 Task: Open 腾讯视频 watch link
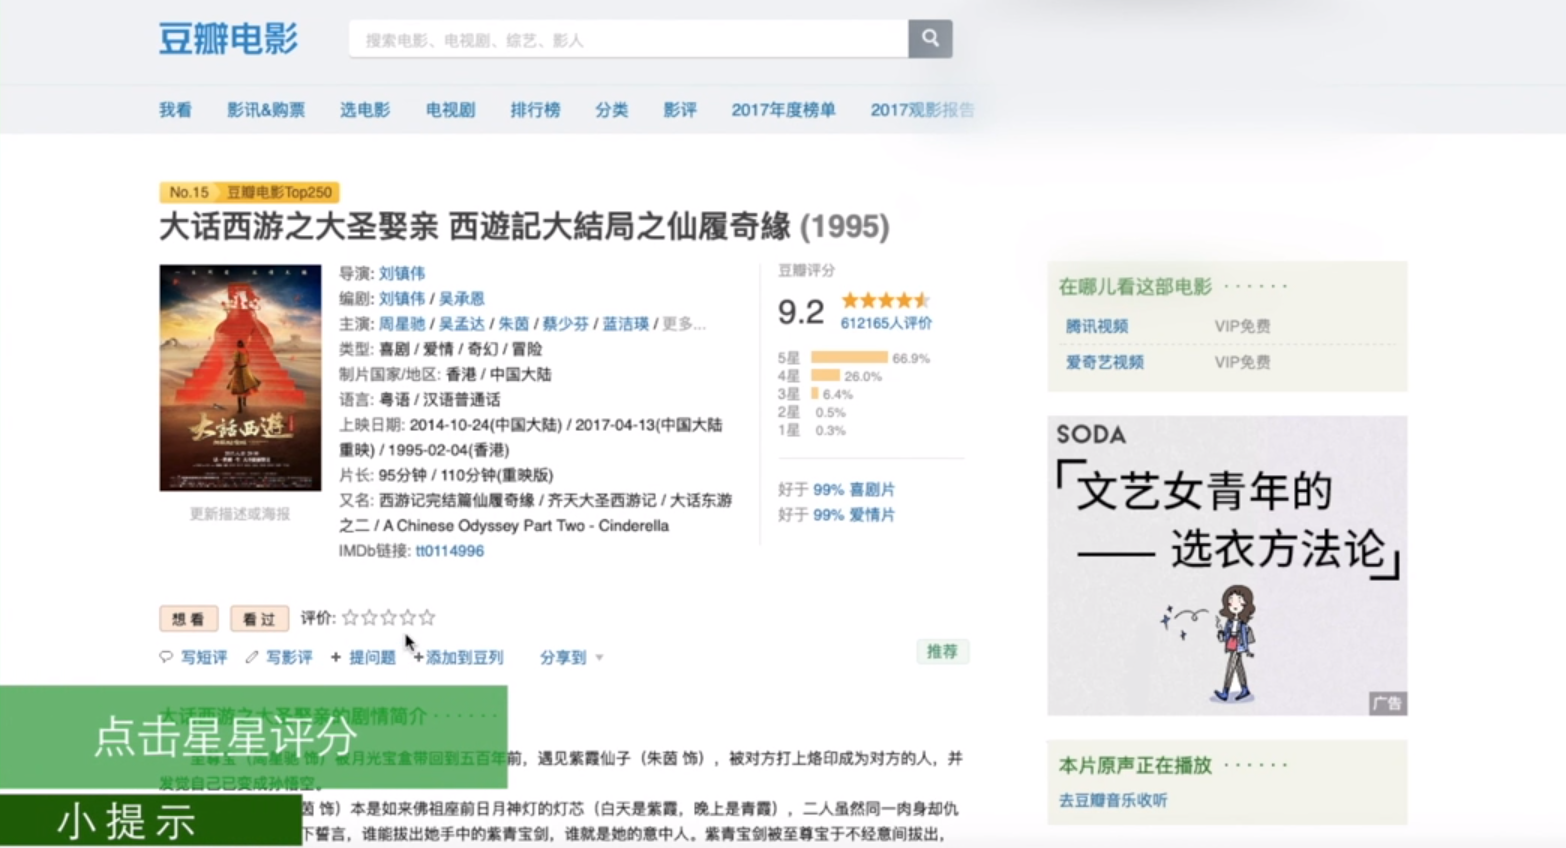(1097, 326)
